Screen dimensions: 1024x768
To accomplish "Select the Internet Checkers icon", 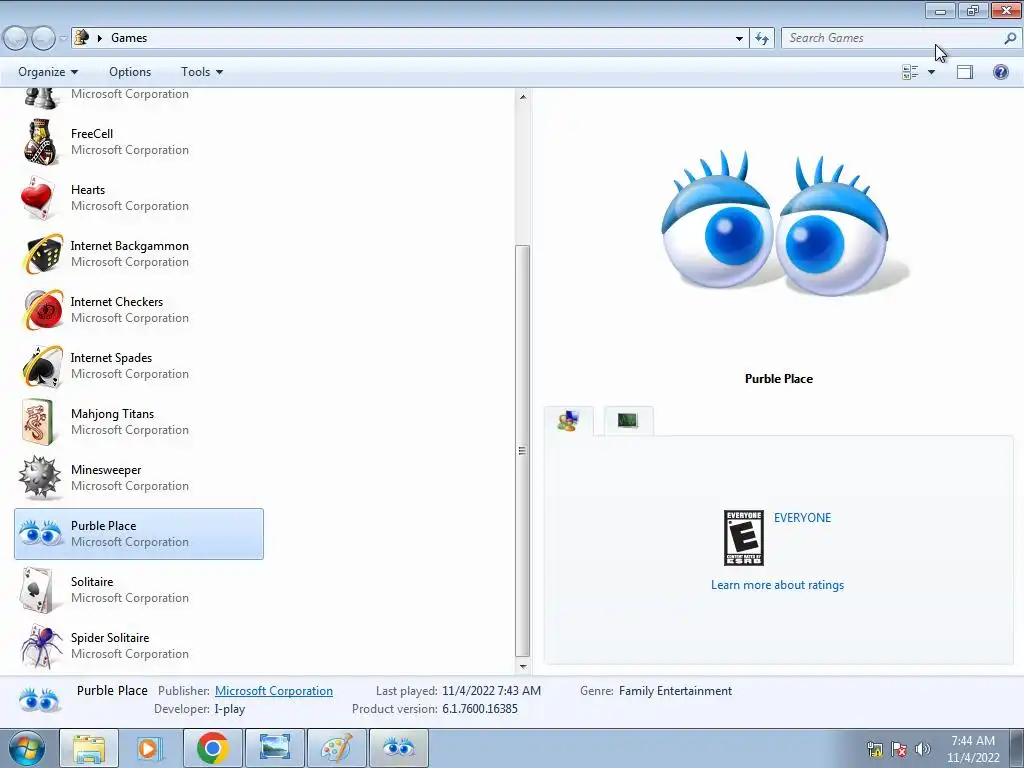I will pyautogui.click(x=42, y=310).
